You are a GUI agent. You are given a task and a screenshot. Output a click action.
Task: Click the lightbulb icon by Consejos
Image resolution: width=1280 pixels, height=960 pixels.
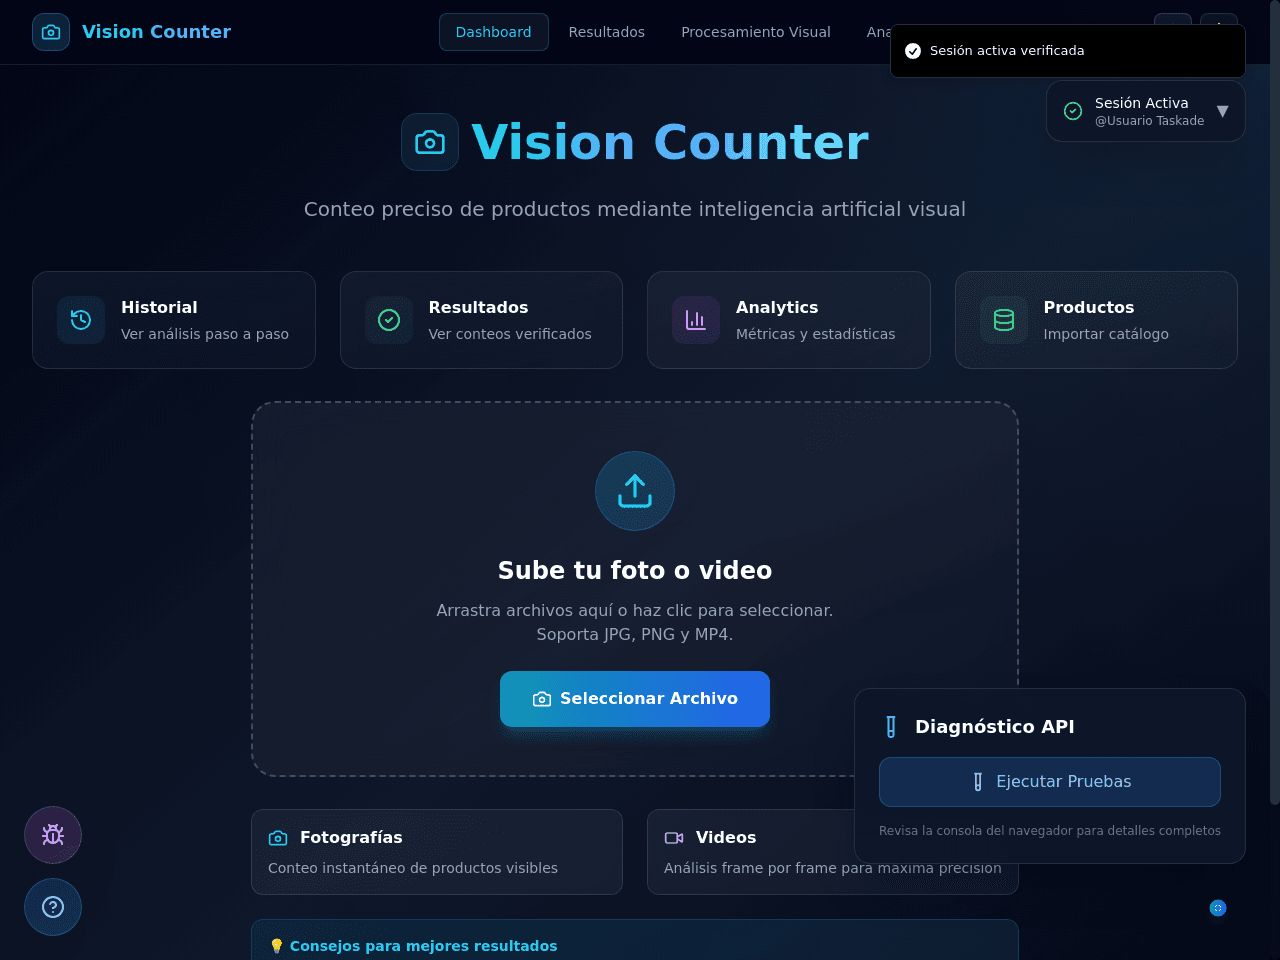(277, 946)
